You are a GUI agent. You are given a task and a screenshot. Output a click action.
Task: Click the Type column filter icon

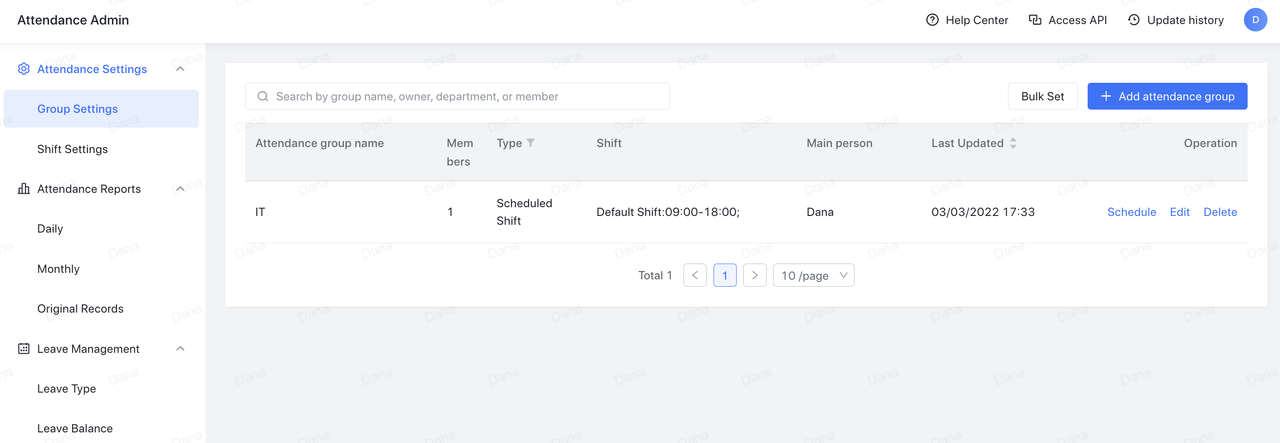pyautogui.click(x=531, y=143)
